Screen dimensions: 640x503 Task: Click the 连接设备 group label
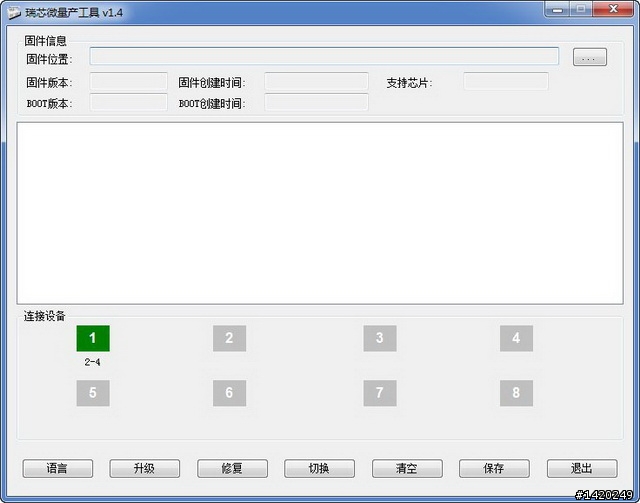[x=44, y=316]
